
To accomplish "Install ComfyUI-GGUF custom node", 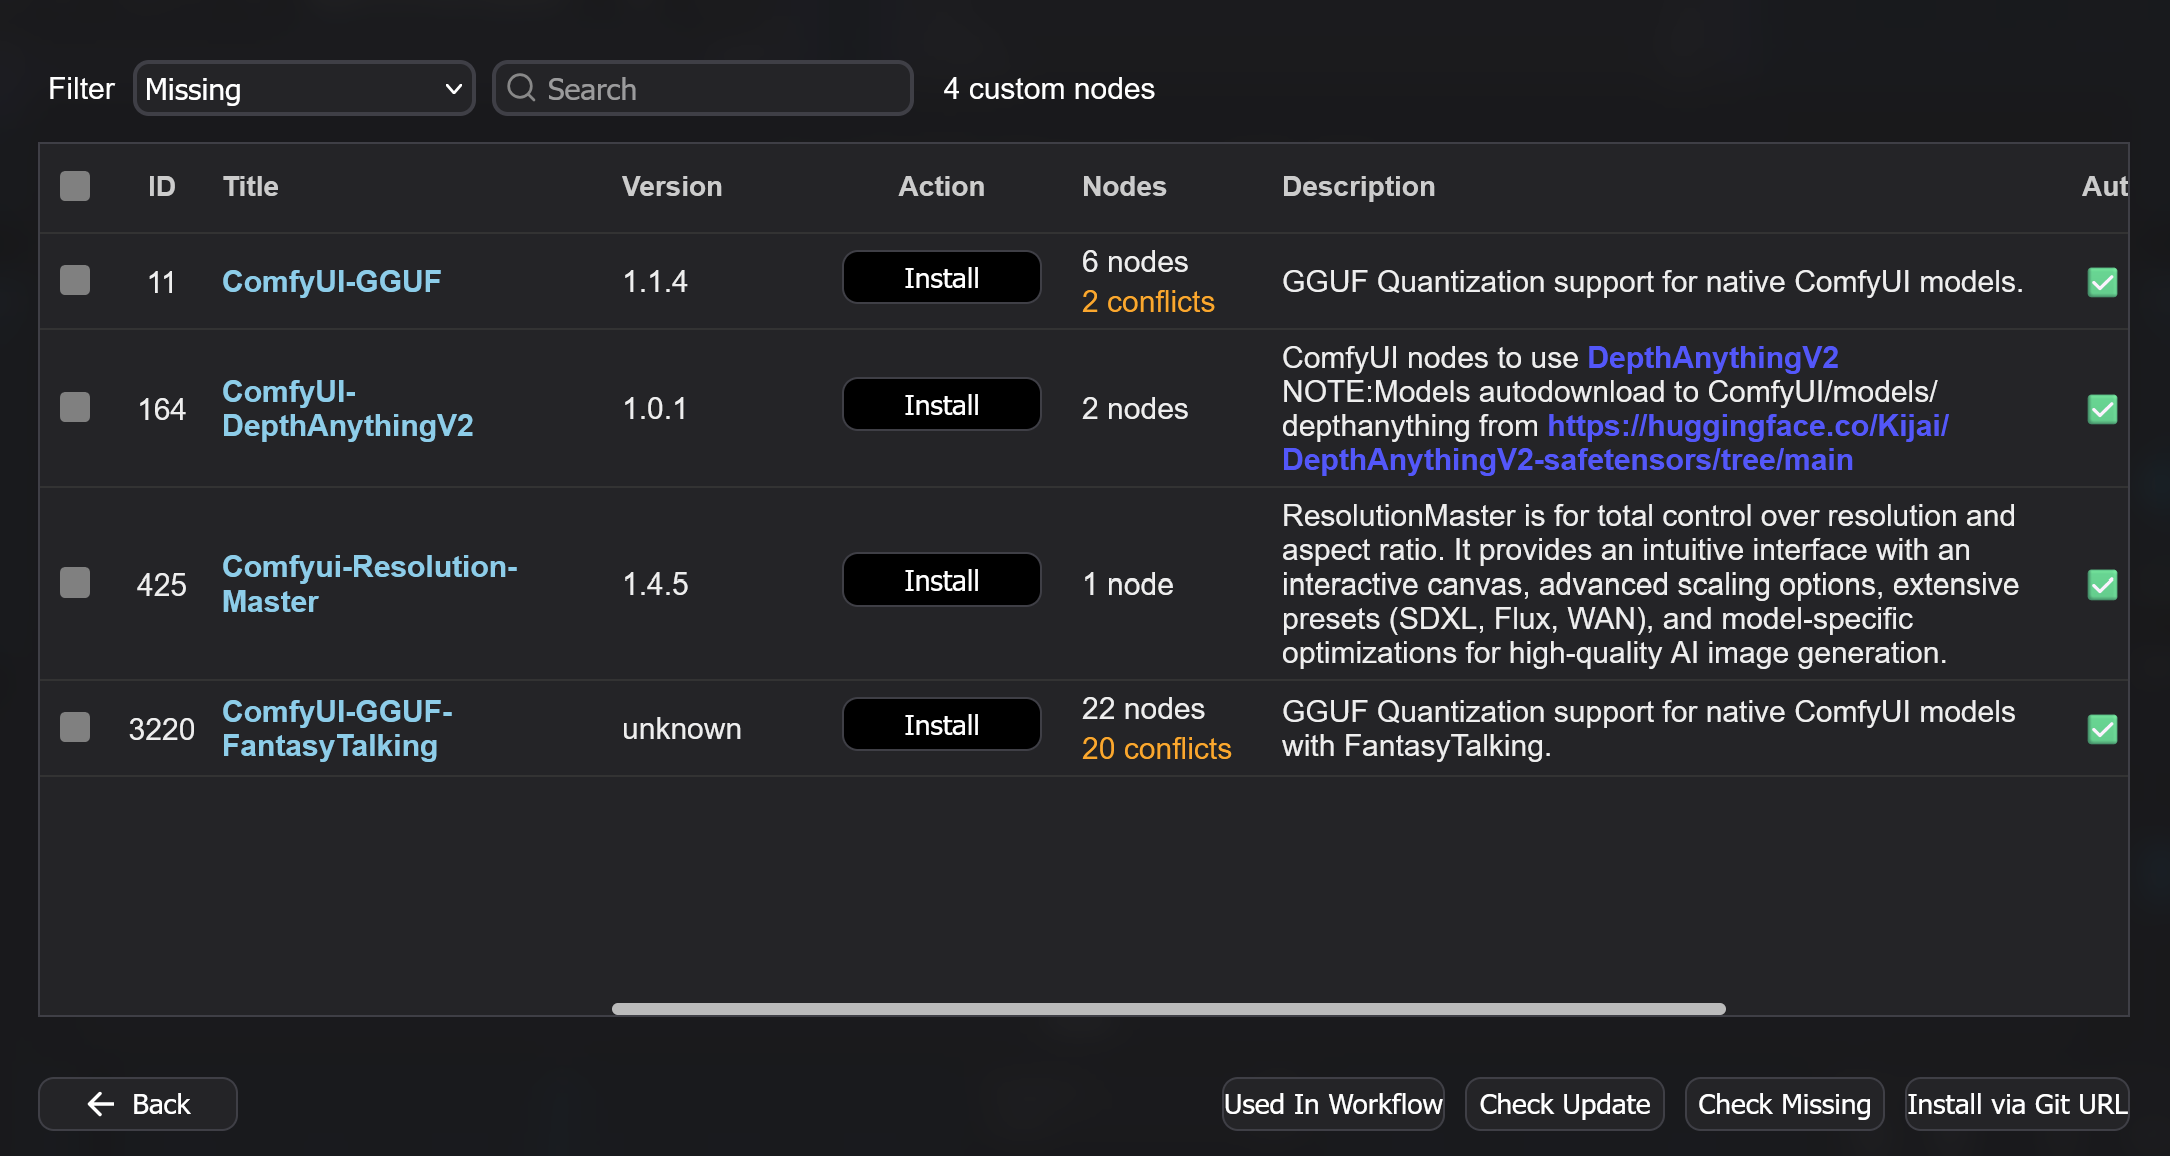I will [941, 277].
